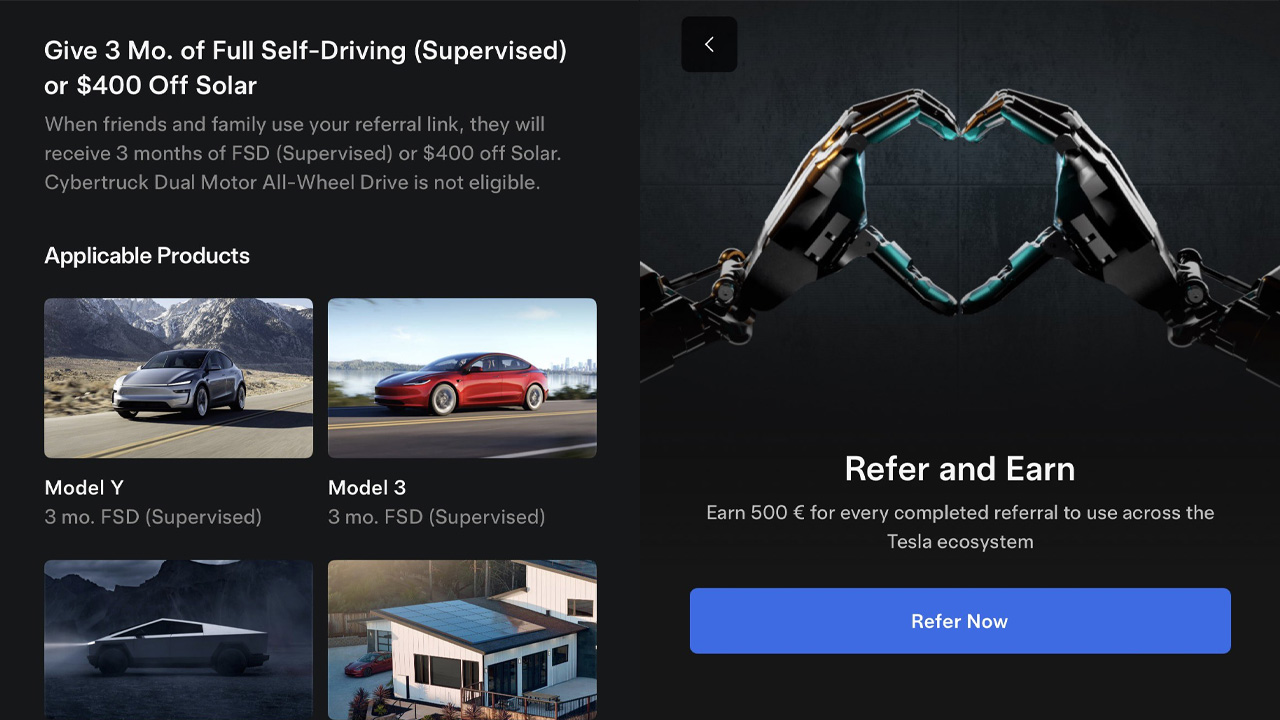
Task: Click the Earn 500 € reward description
Action: coord(960,527)
